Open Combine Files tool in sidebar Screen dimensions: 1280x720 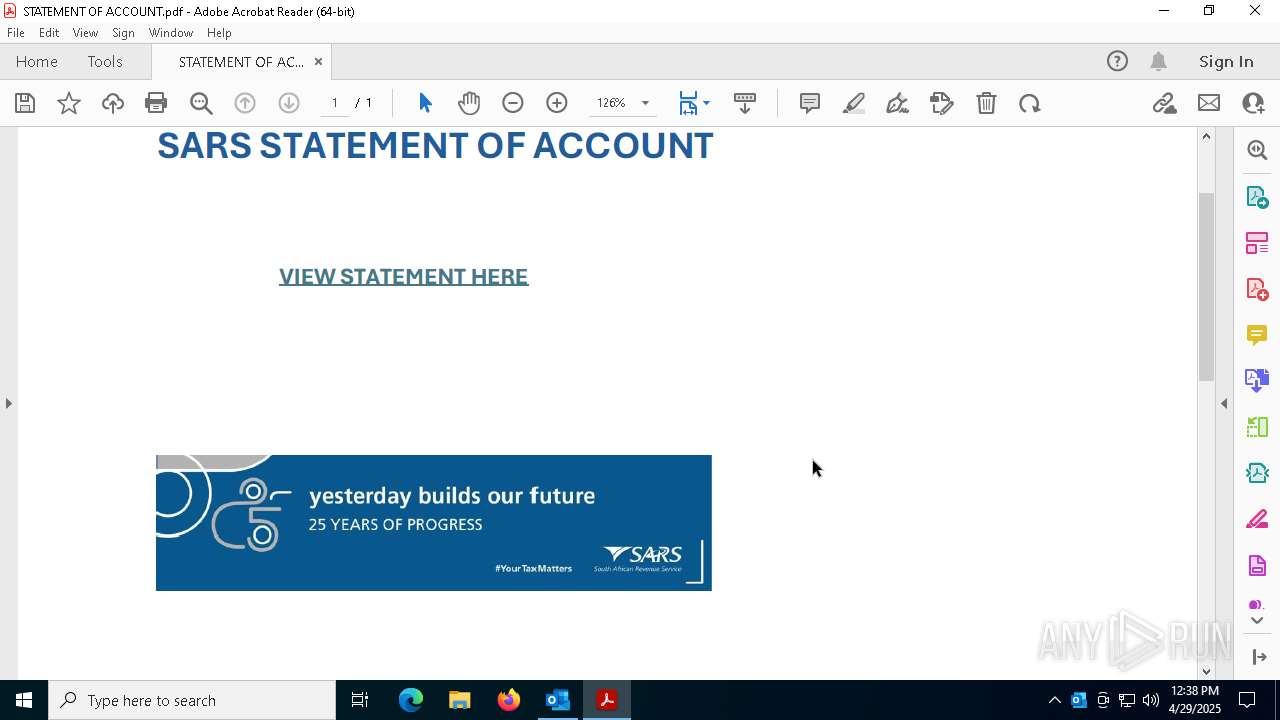tap(1257, 381)
